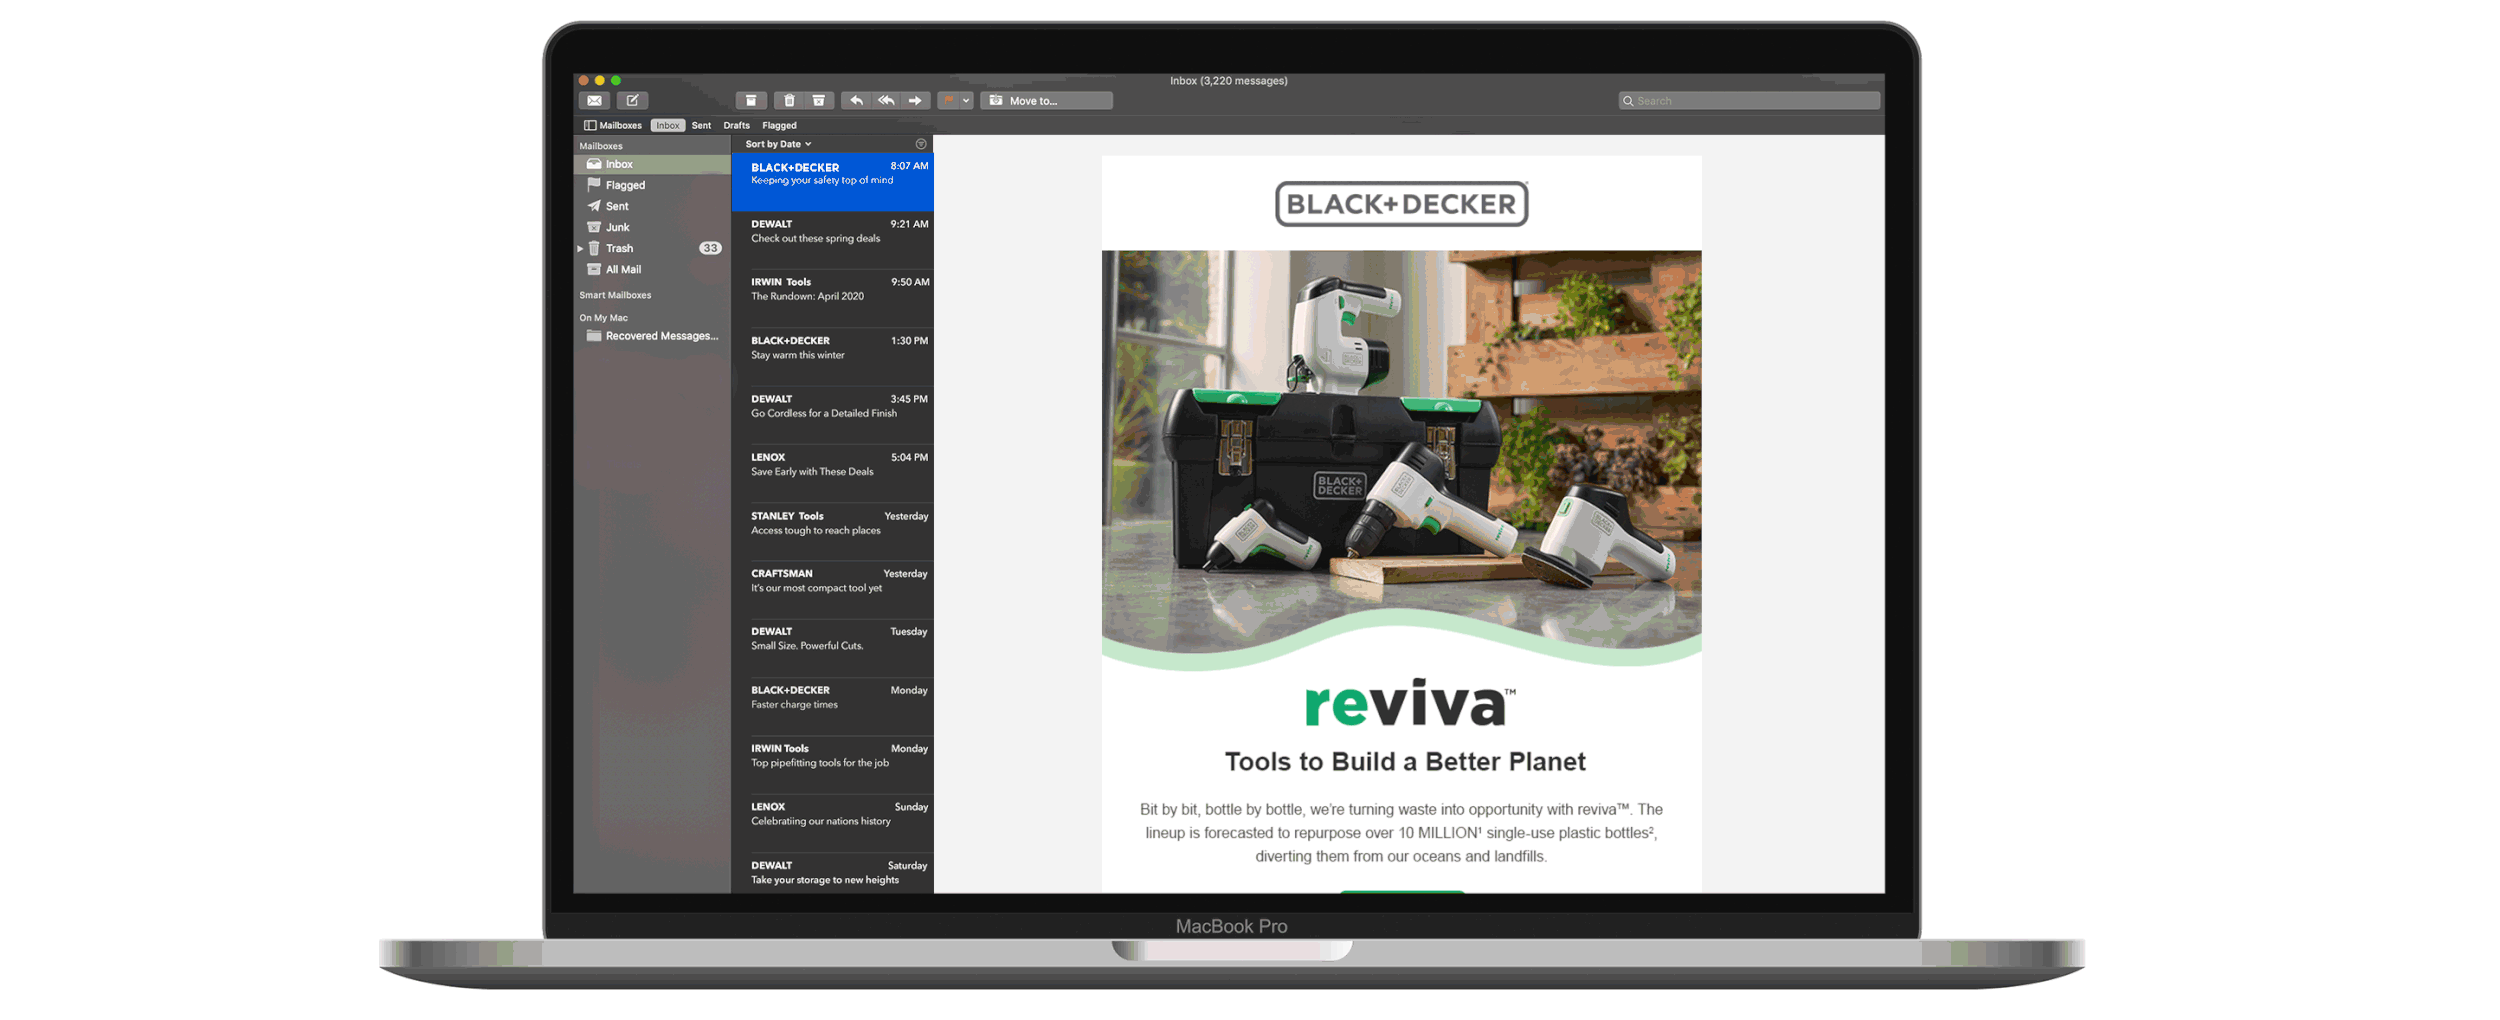The image size is (2500, 1020).
Task: Click the Smart Mailboxes section header
Action: tap(615, 295)
